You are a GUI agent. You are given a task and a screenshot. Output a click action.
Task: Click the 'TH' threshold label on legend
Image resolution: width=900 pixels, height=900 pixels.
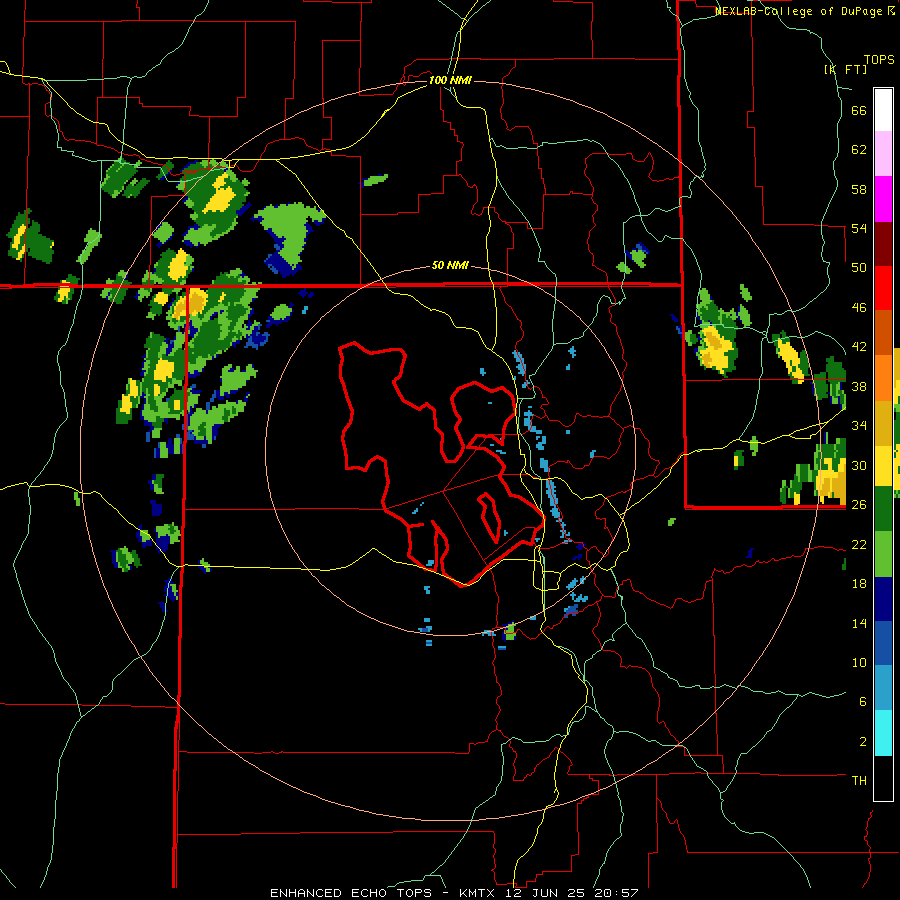[x=859, y=781]
